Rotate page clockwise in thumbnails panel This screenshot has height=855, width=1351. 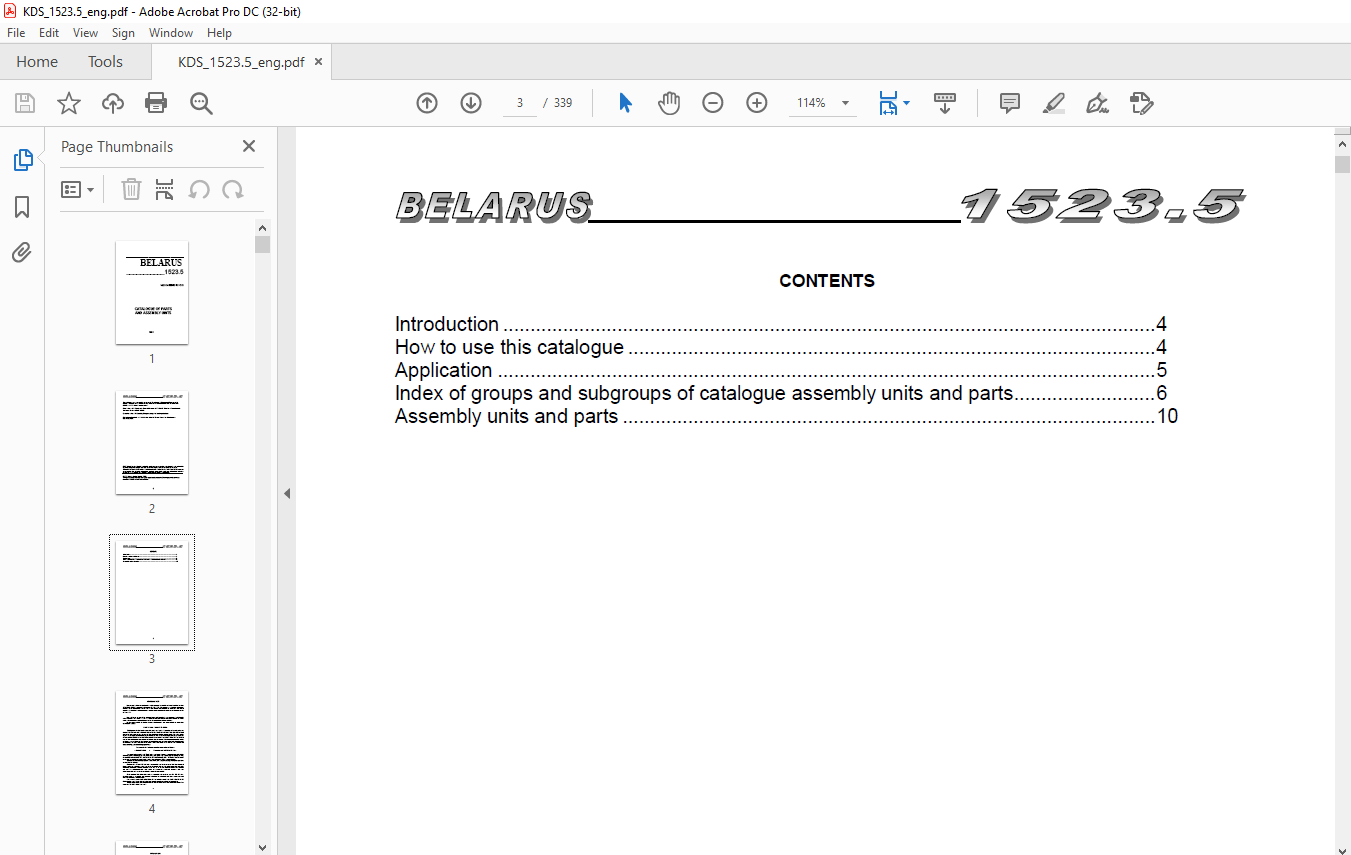click(x=233, y=189)
